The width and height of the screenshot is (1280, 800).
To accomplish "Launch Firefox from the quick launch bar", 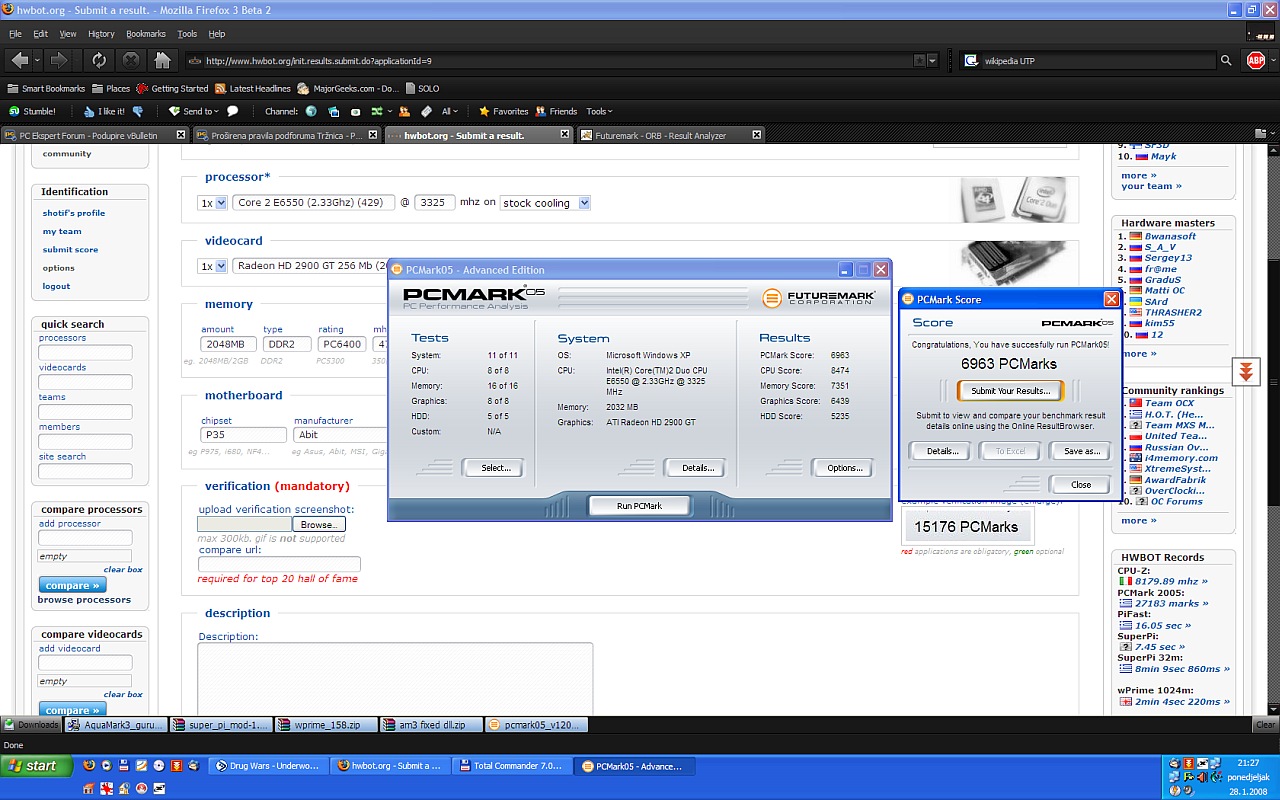I will [89, 766].
